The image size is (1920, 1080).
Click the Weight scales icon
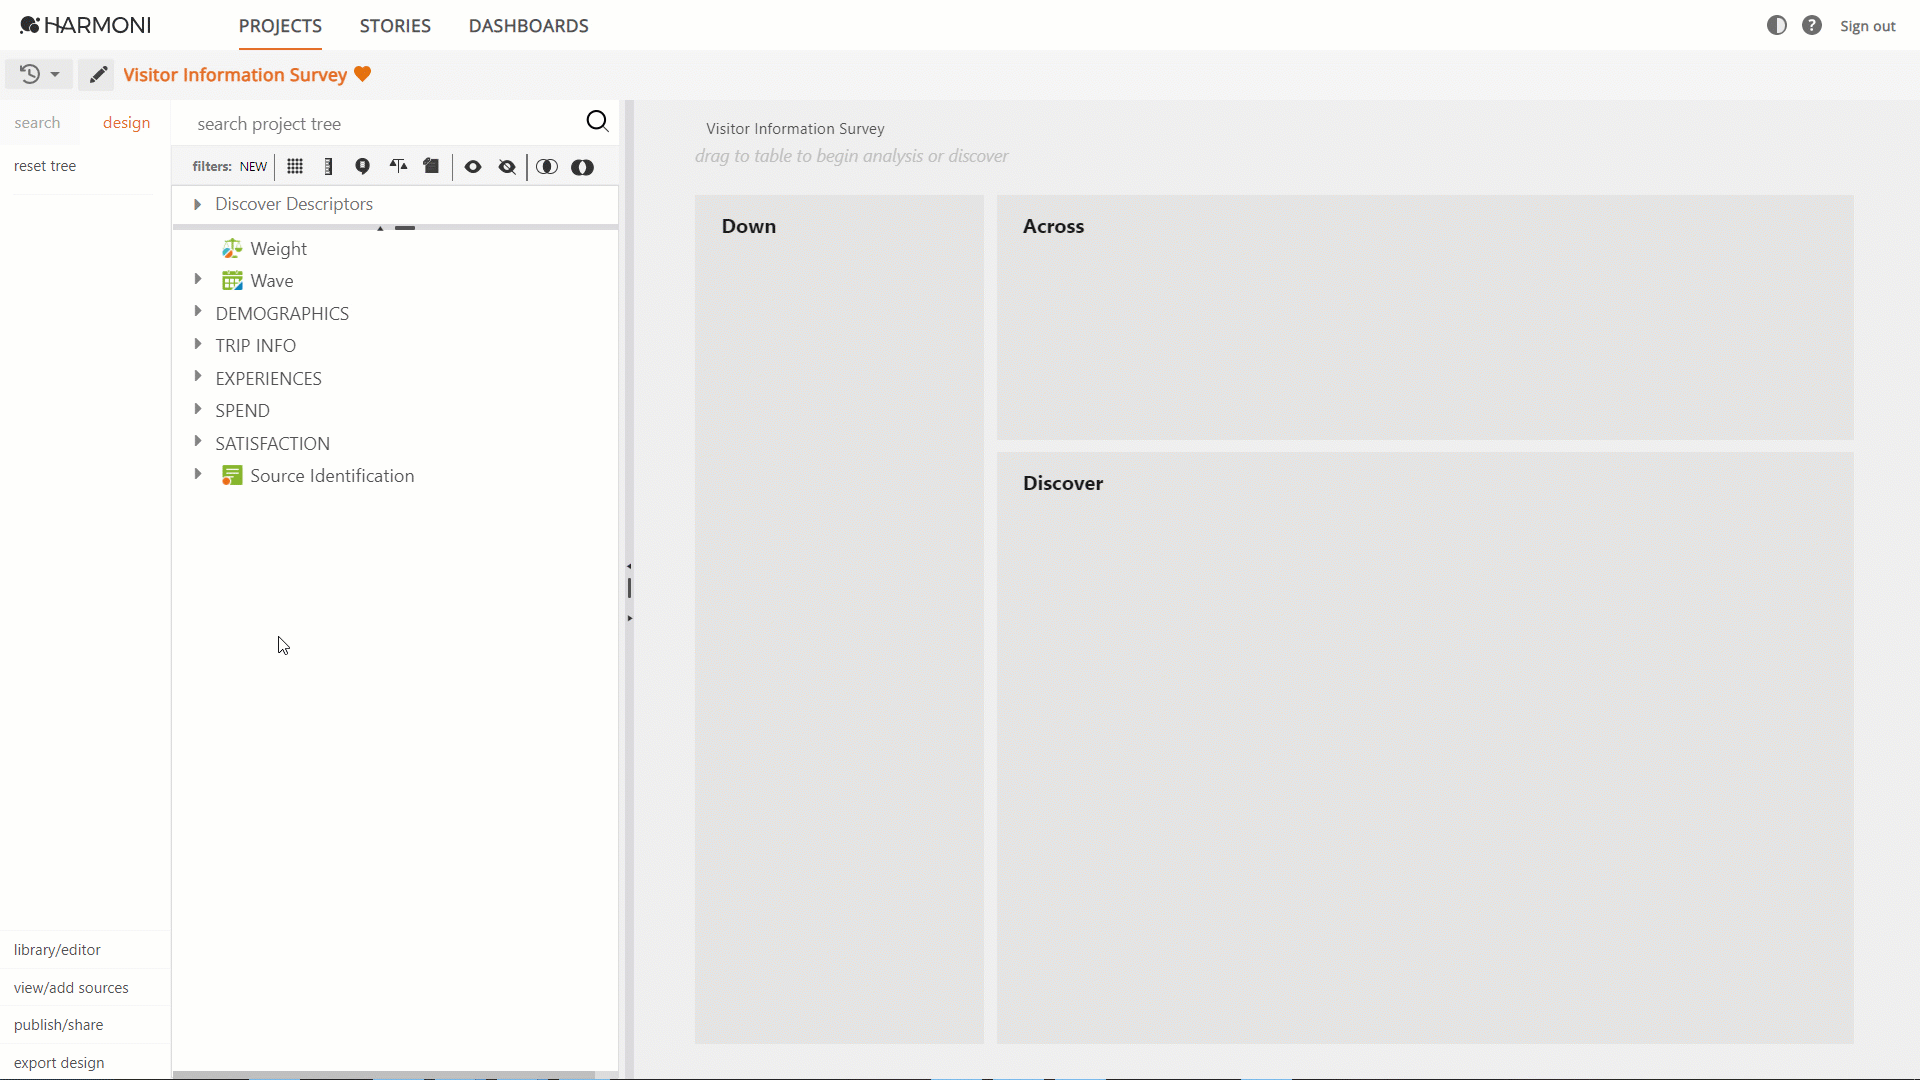point(232,248)
